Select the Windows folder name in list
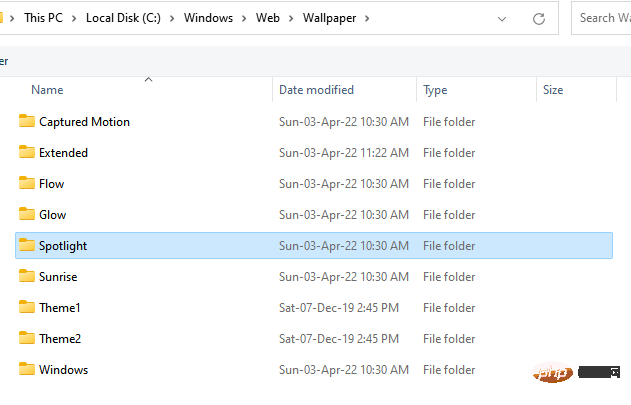631x405 pixels. [64, 370]
